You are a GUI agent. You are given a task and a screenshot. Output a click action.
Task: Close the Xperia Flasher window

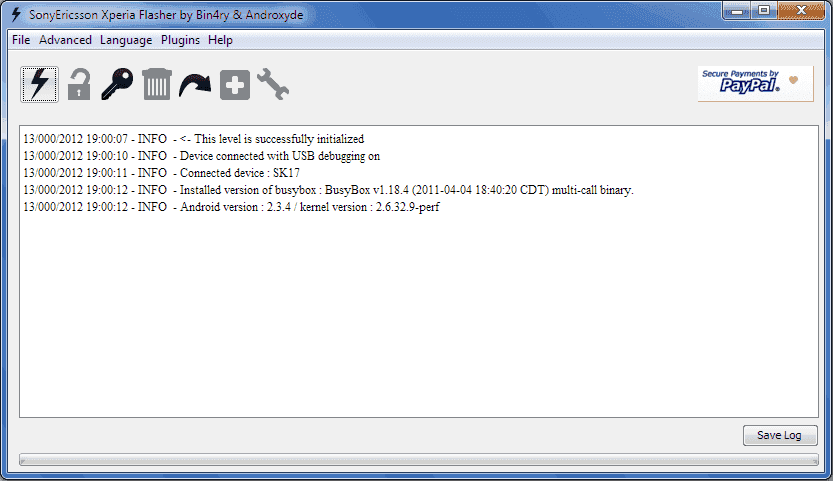[801, 11]
